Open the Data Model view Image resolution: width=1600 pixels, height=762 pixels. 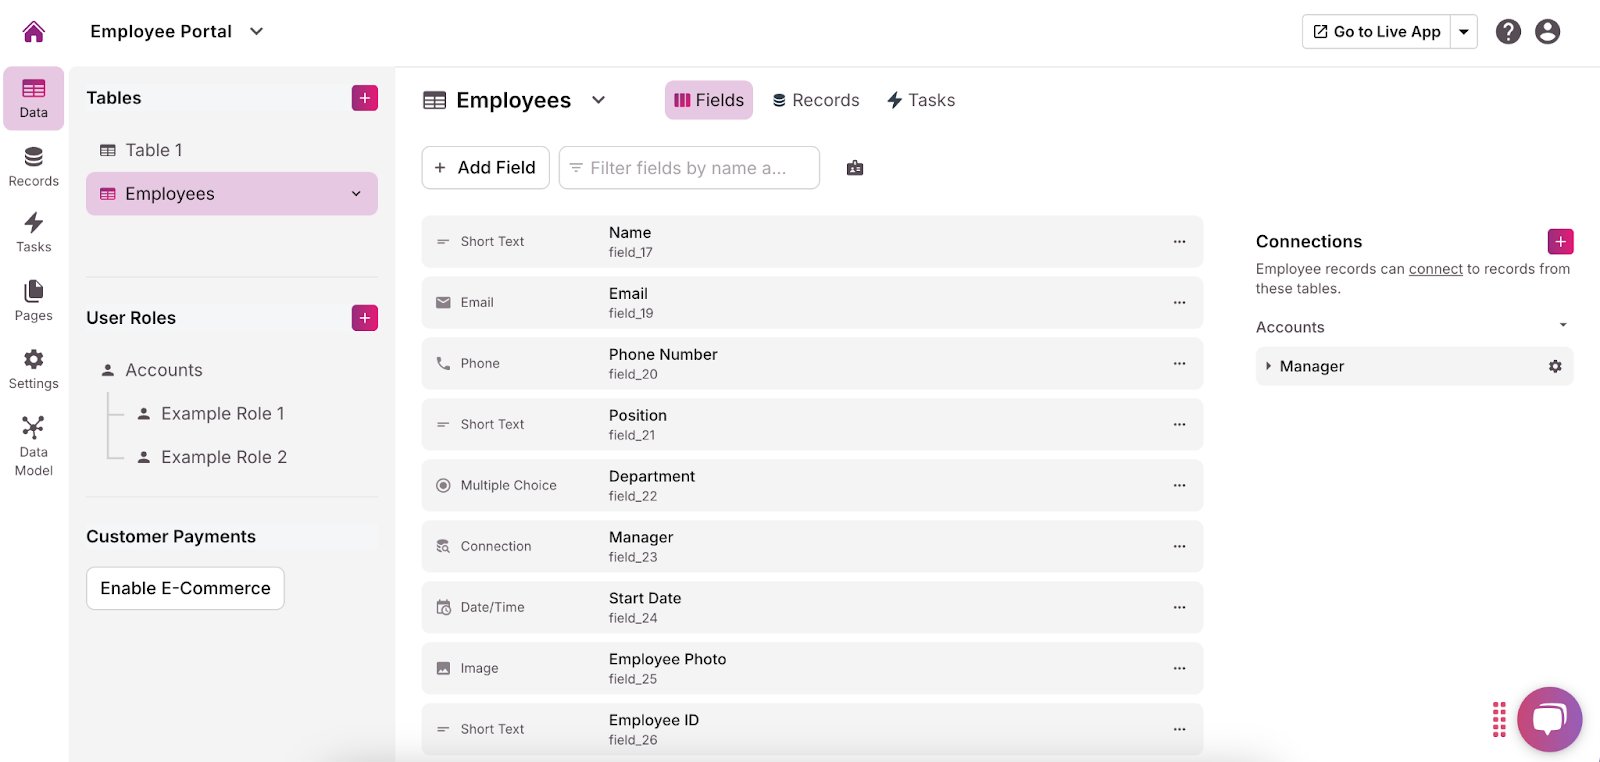coord(33,446)
